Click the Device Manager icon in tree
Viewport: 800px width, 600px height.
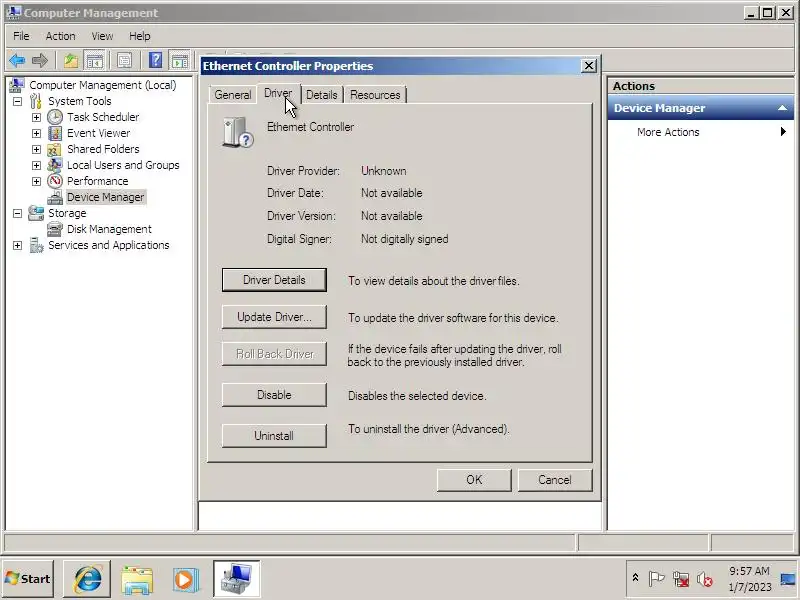click(x=55, y=197)
